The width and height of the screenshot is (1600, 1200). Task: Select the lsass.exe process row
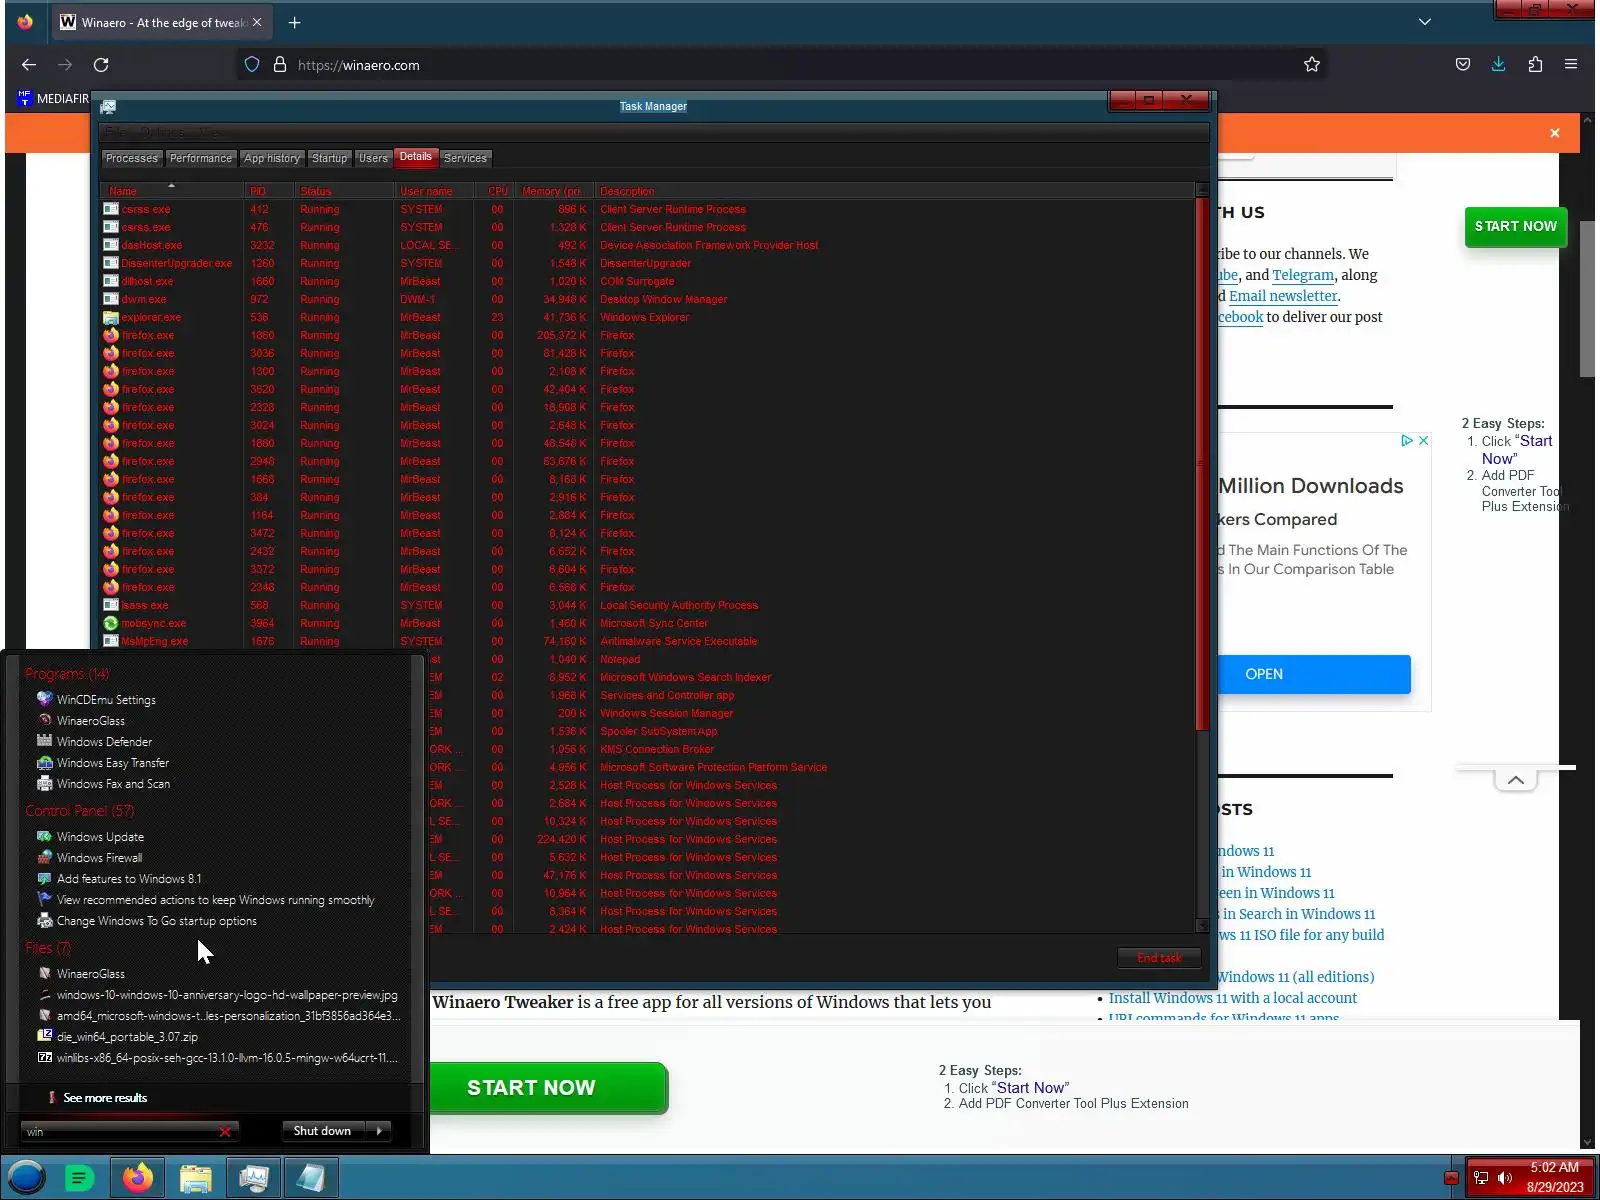(648, 605)
